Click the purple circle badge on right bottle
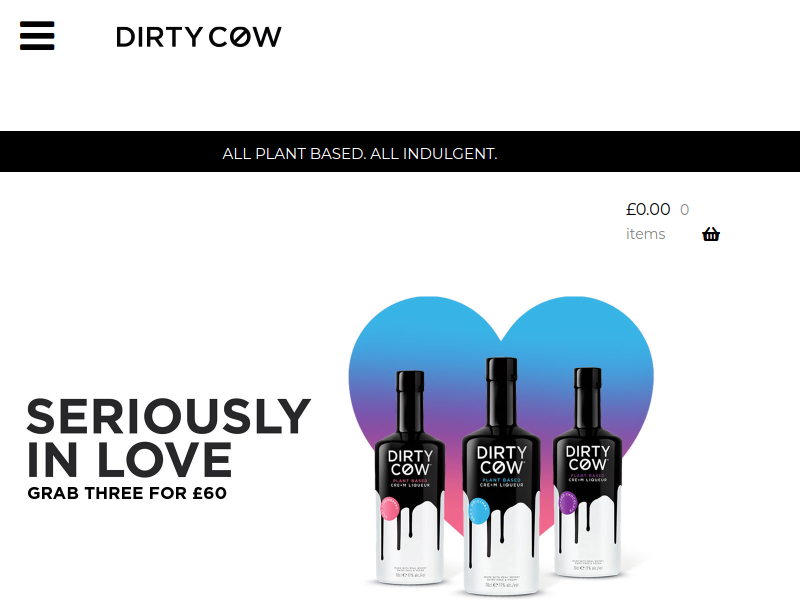This screenshot has width=800, height=600. coord(567,503)
